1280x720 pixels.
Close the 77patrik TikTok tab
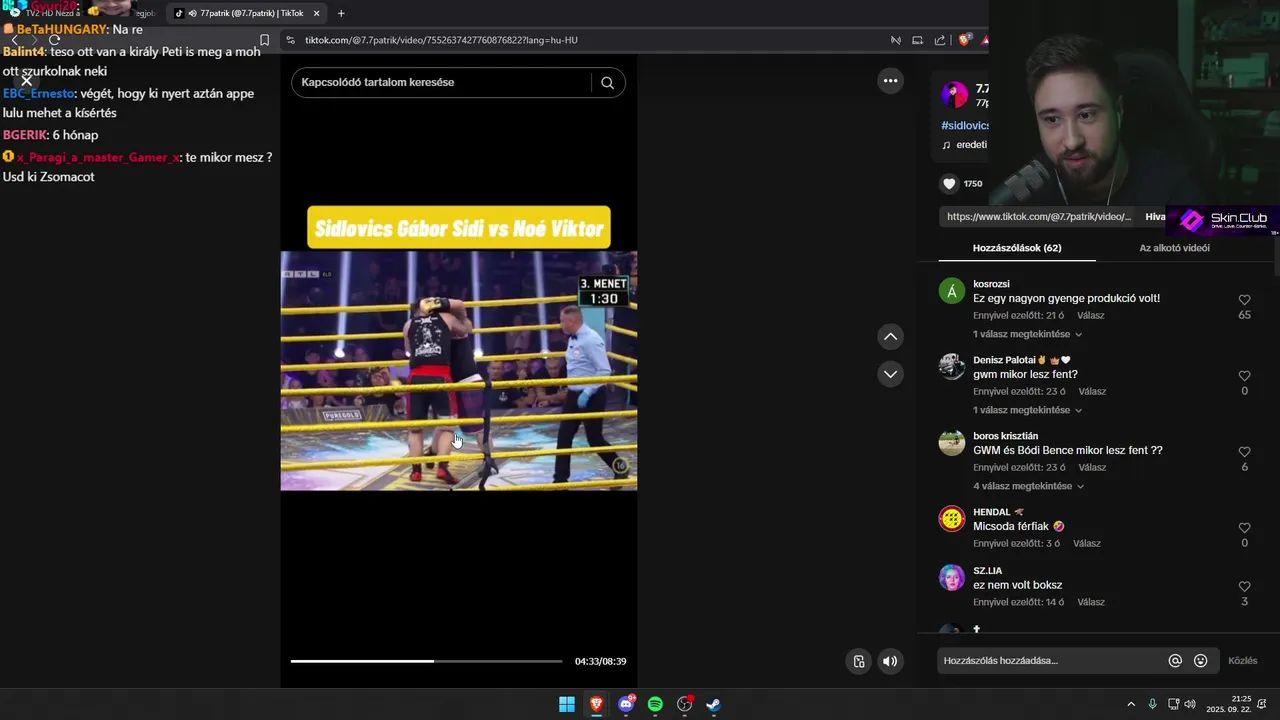[317, 13]
